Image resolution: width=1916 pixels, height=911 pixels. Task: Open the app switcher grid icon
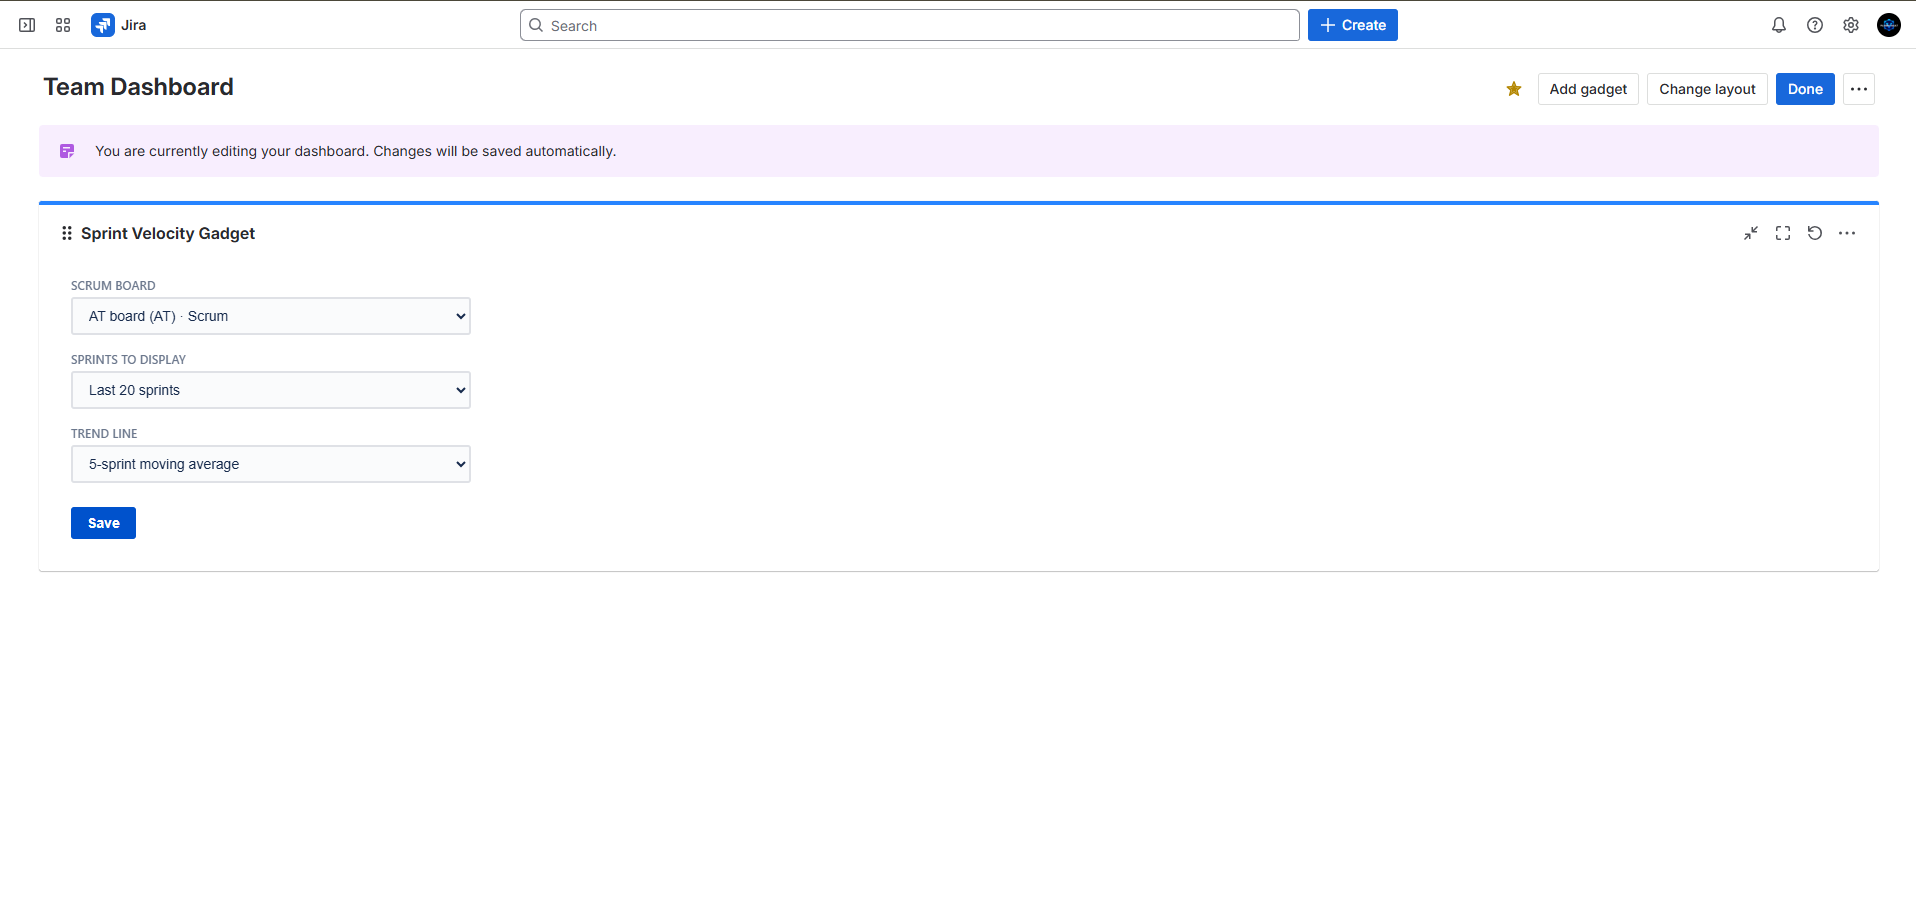pos(63,25)
